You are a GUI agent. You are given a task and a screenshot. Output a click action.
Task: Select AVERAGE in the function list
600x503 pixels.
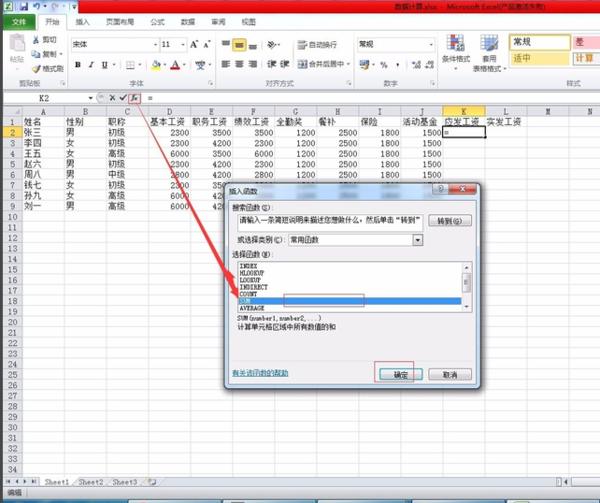click(x=252, y=308)
